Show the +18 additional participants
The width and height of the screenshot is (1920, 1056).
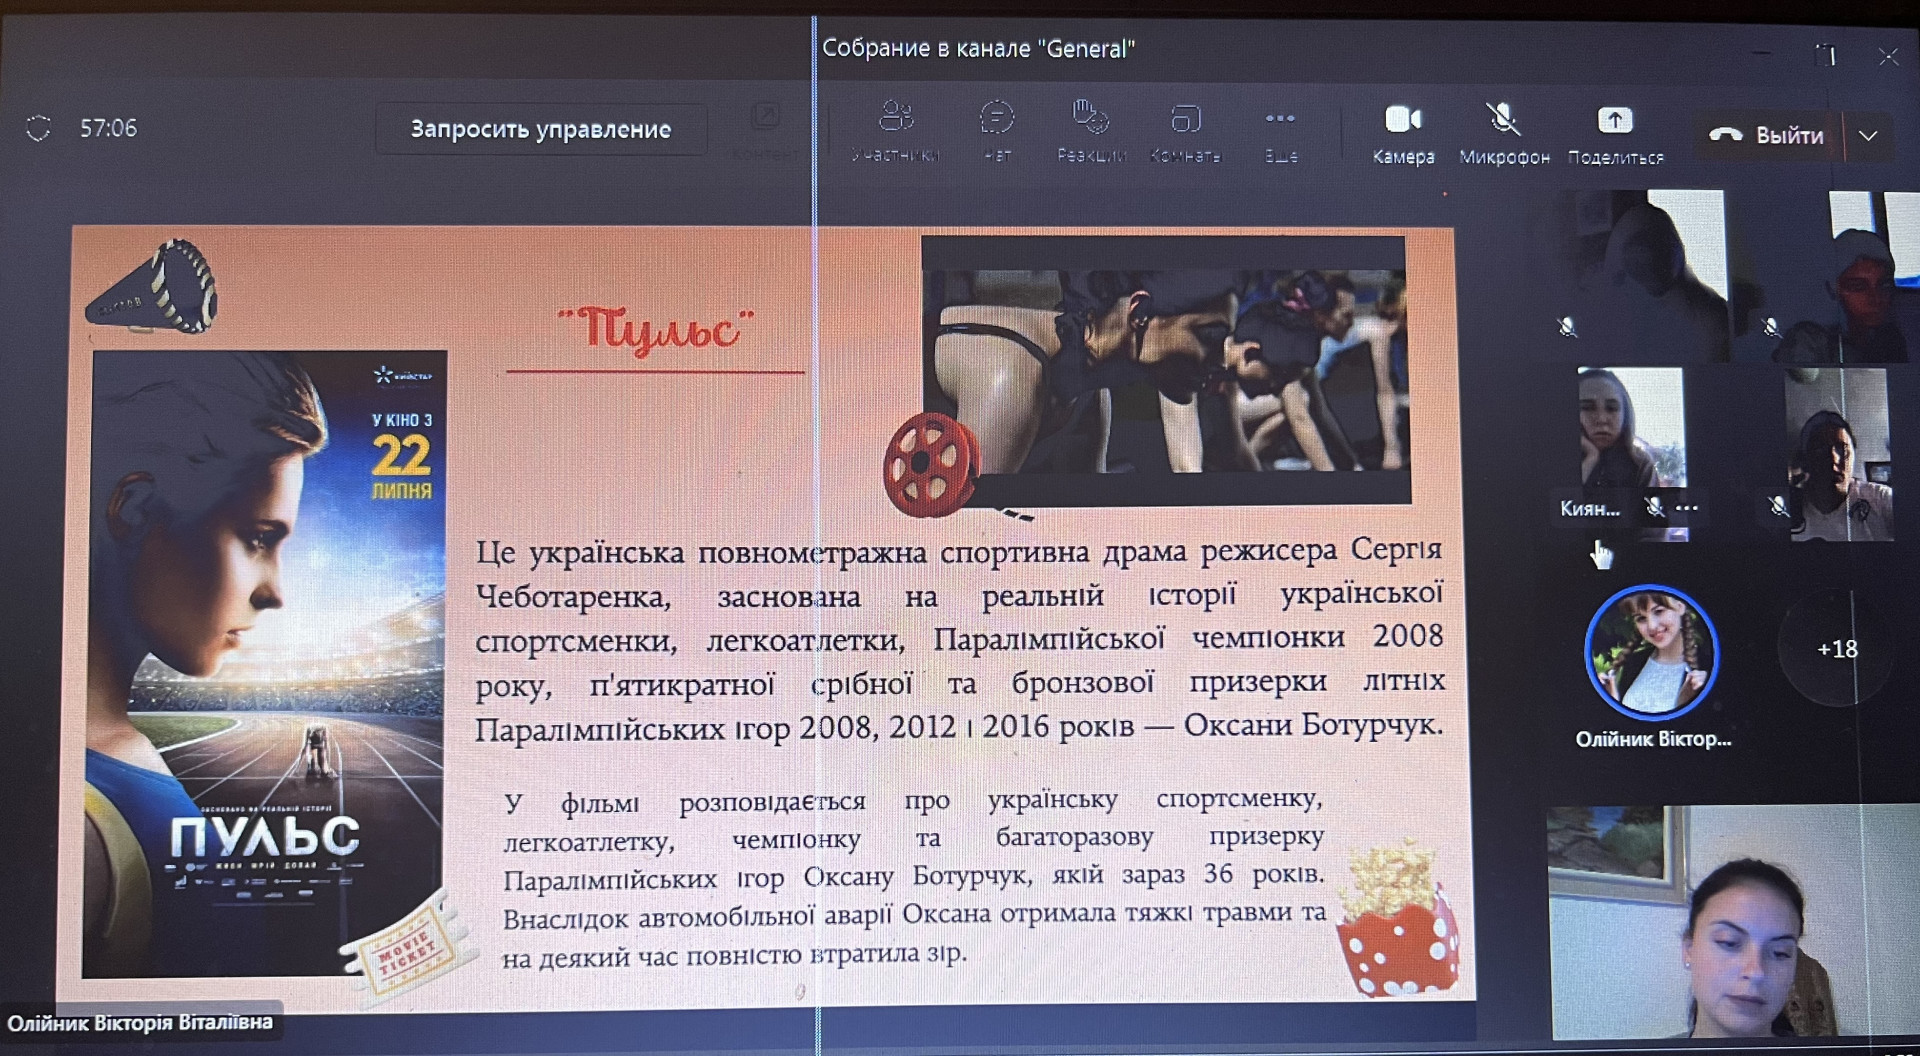(1837, 649)
